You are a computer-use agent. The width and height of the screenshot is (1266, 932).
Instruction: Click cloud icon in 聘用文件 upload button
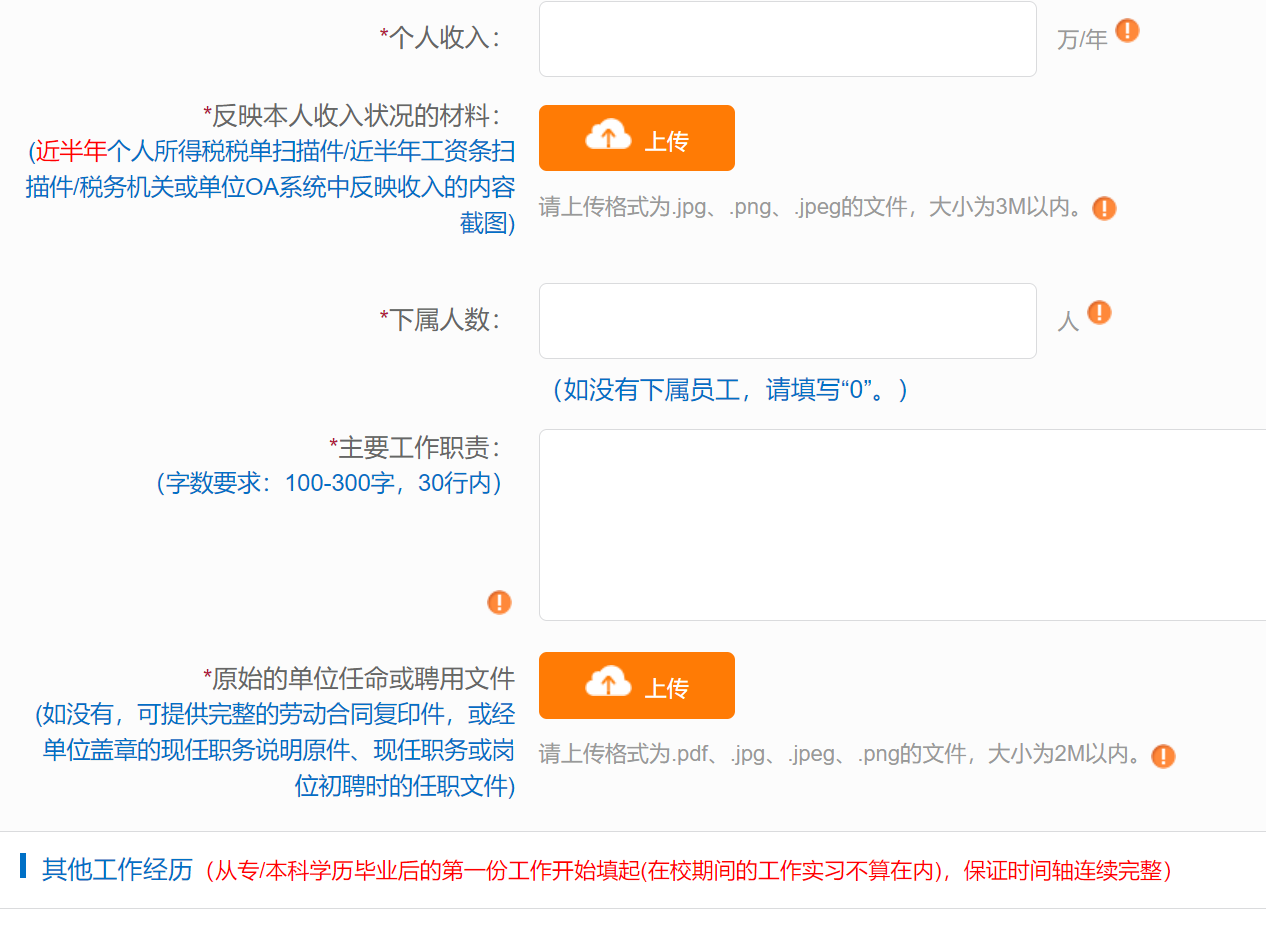pos(608,684)
